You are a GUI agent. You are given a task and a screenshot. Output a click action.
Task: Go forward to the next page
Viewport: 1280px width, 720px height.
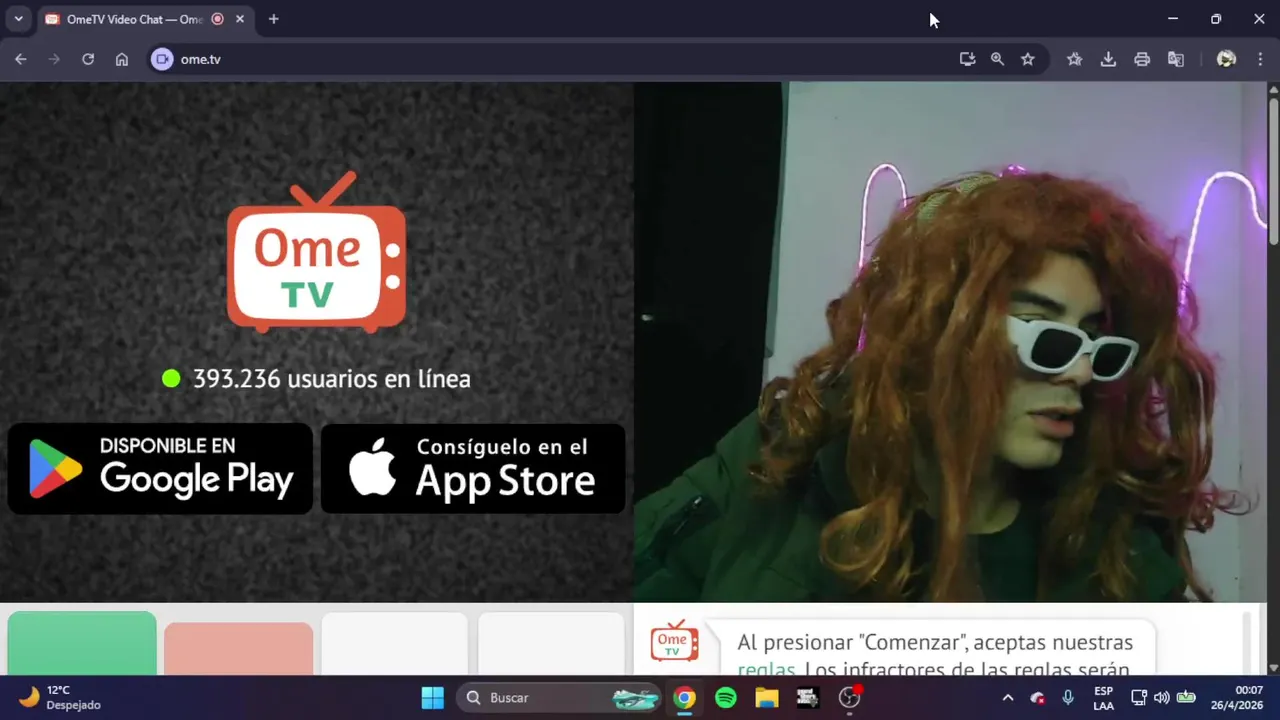click(x=54, y=59)
